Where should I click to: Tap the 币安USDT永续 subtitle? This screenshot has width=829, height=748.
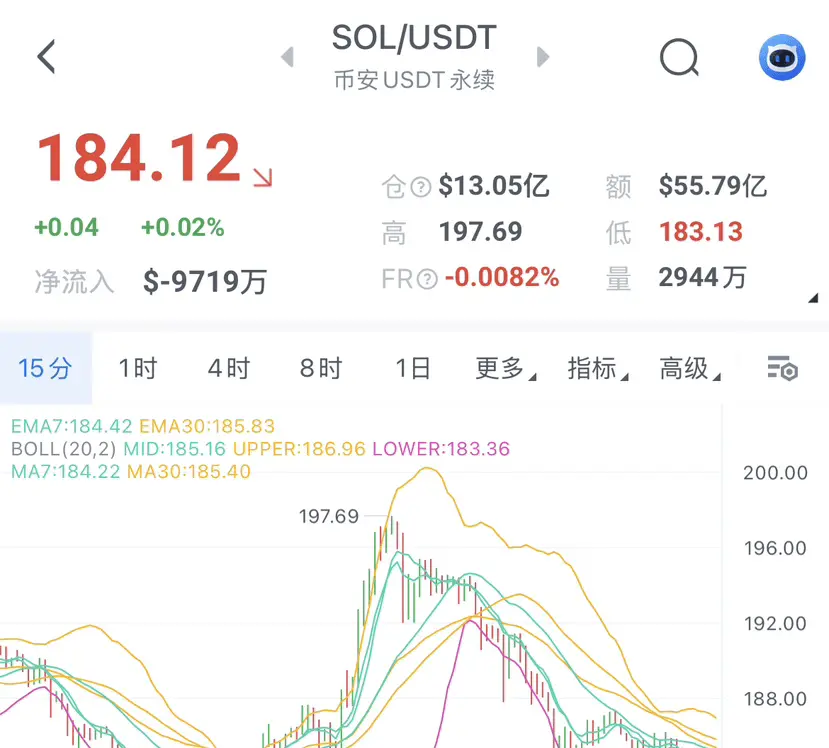(414, 80)
